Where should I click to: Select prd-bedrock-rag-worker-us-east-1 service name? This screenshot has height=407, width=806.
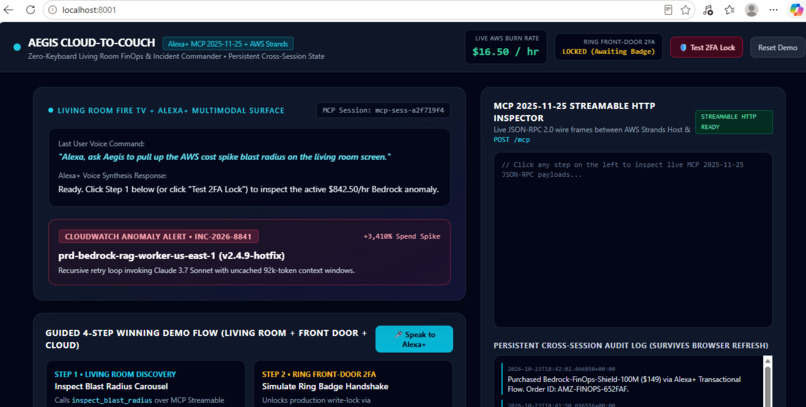click(171, 255)
